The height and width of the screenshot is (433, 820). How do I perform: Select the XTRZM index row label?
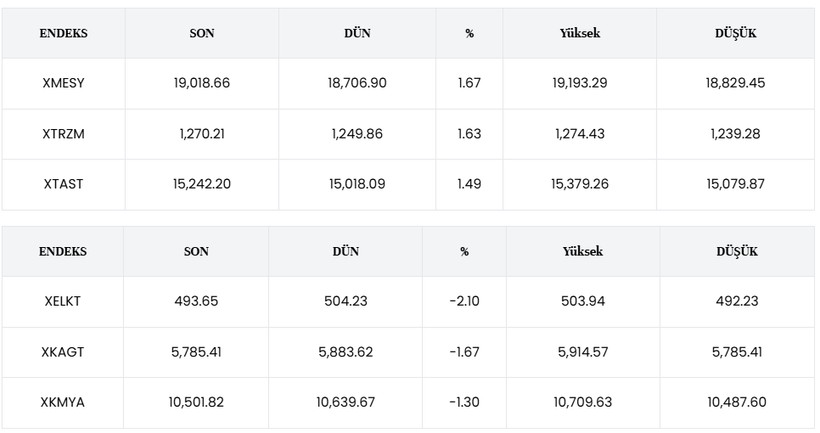64,134
